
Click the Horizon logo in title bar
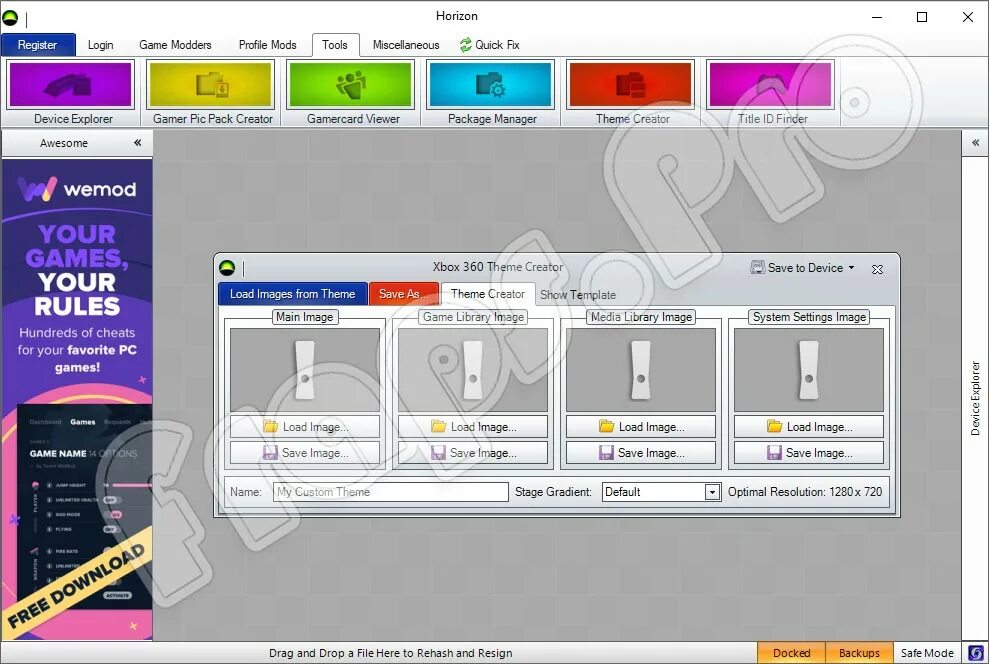11,18
